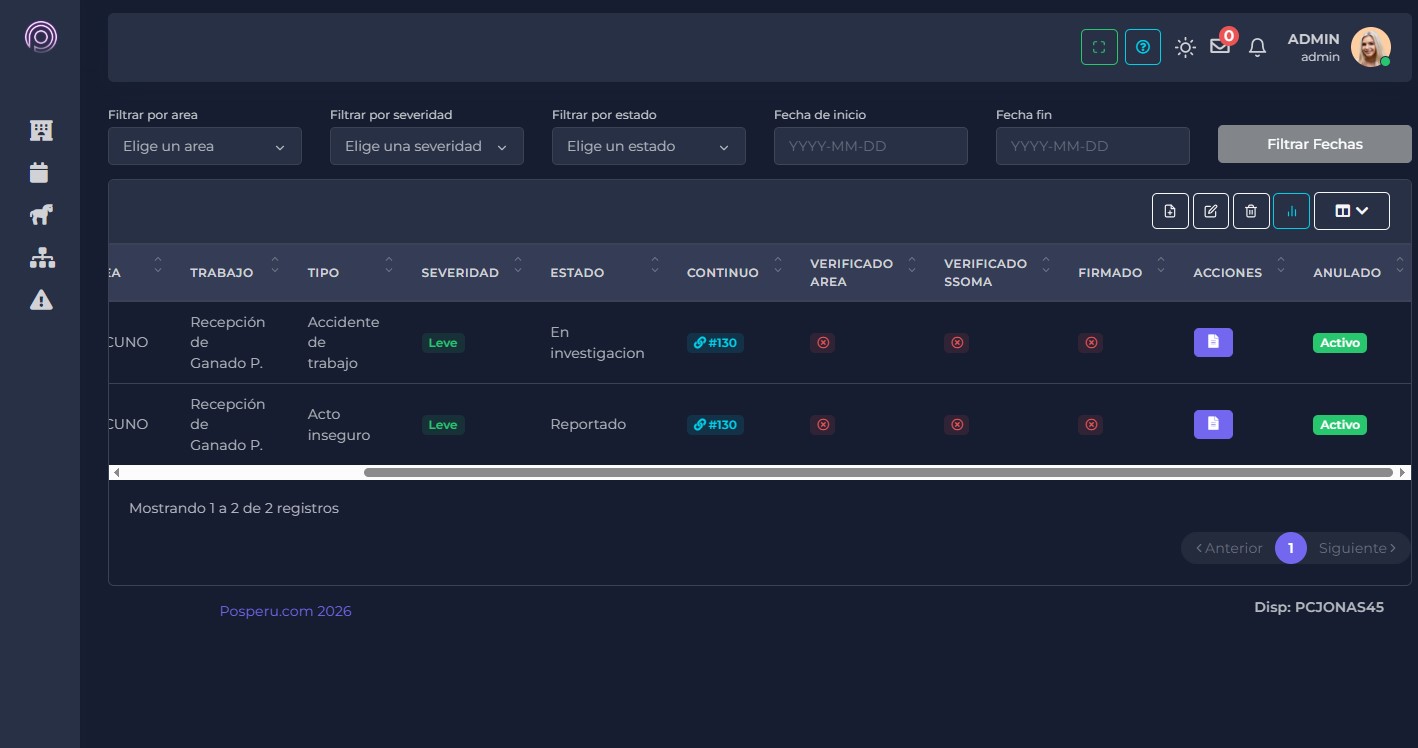Click the Activo badge in the Reportado row
Viewport: 1418px width, 748px height.
[1340, 425]
